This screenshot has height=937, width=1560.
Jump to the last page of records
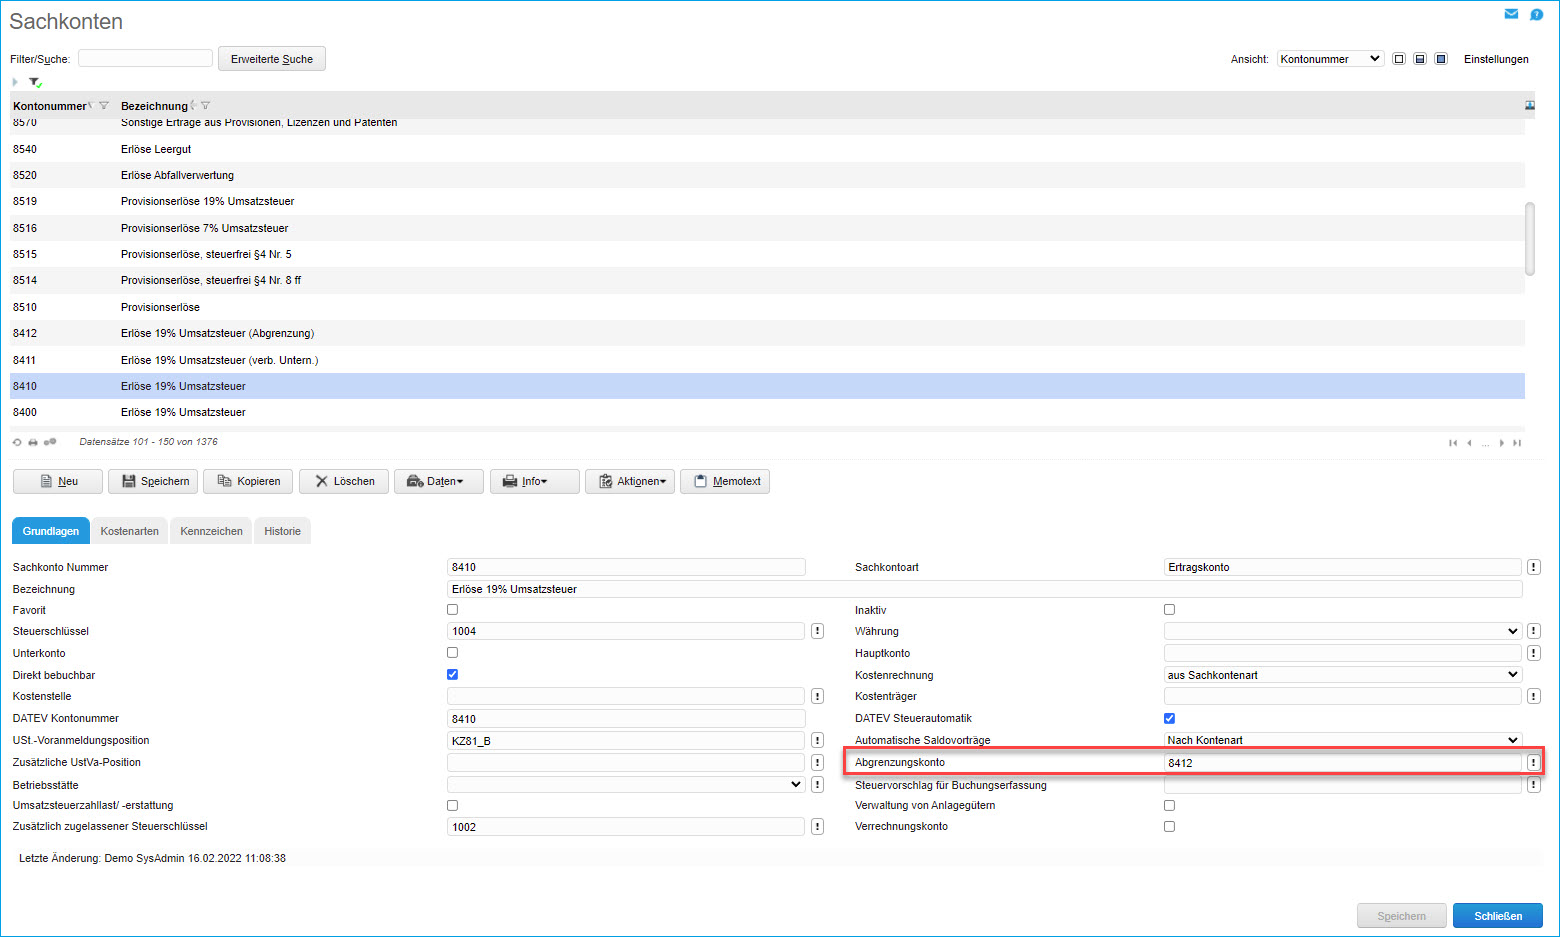pyautogui.click(x=1517, y=443)
